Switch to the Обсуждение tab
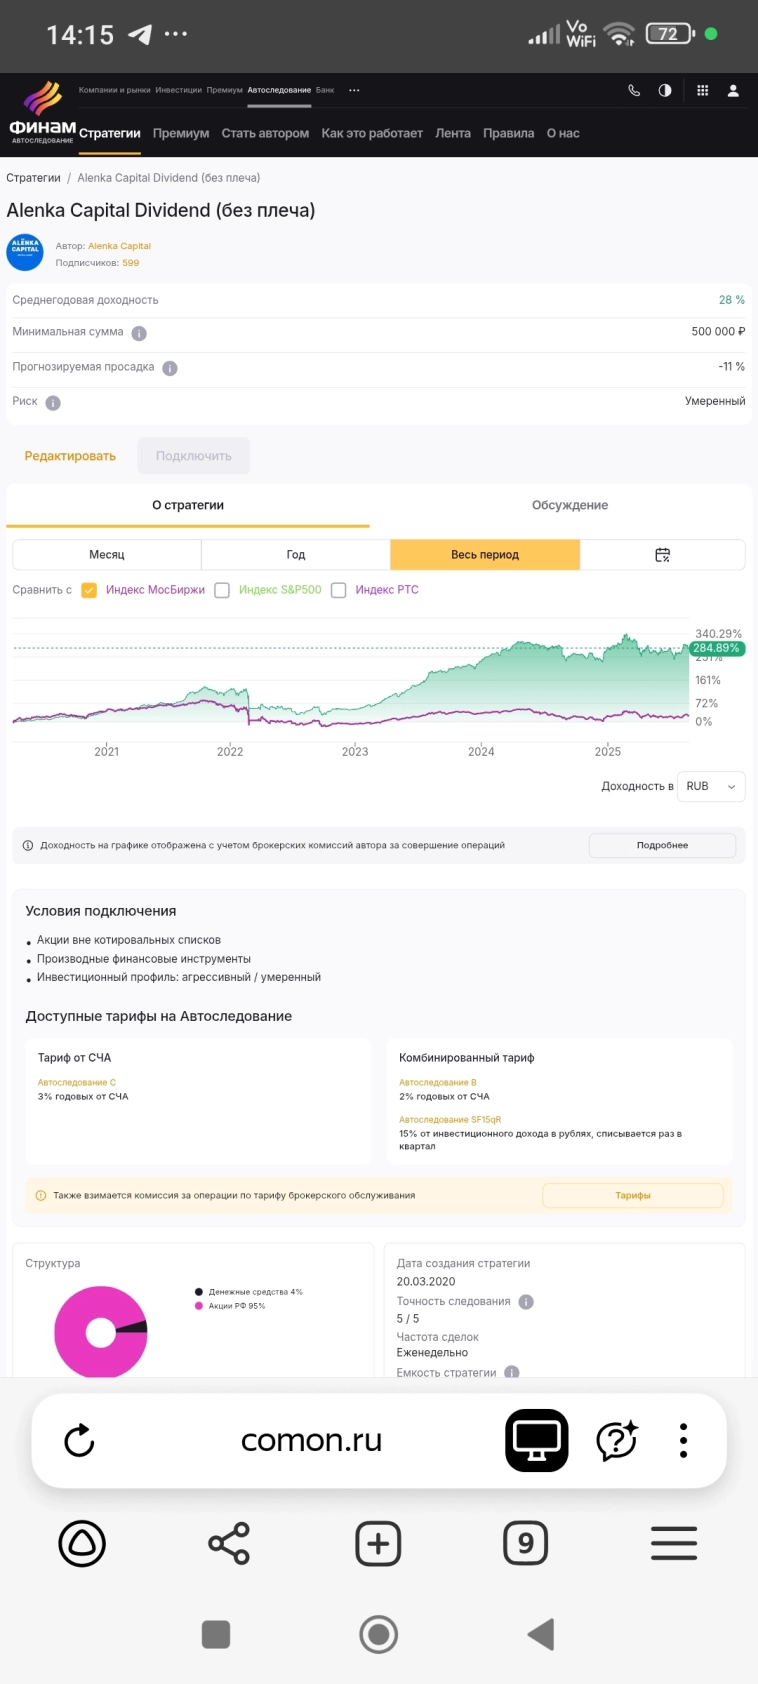The width and height of the screenshot is (758, 1684). (x=569, y=505)
